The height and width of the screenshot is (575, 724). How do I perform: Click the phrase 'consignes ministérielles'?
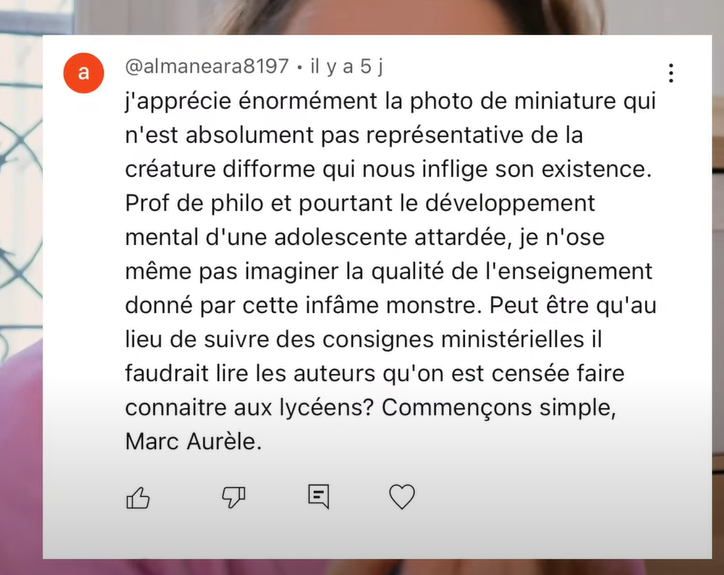[x=453, y=339]
